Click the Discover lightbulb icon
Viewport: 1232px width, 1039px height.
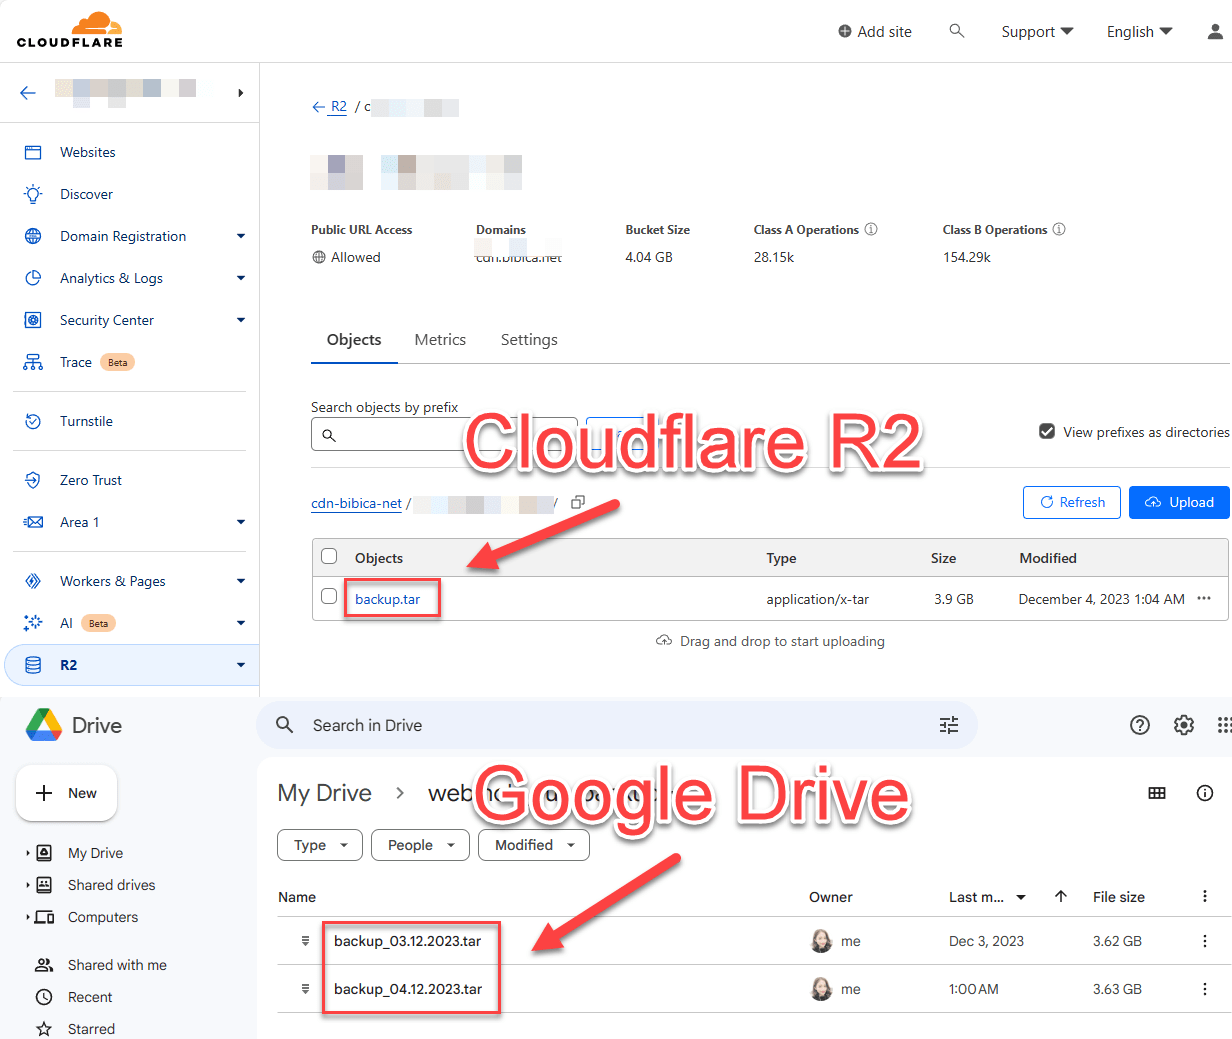point(33,194)
